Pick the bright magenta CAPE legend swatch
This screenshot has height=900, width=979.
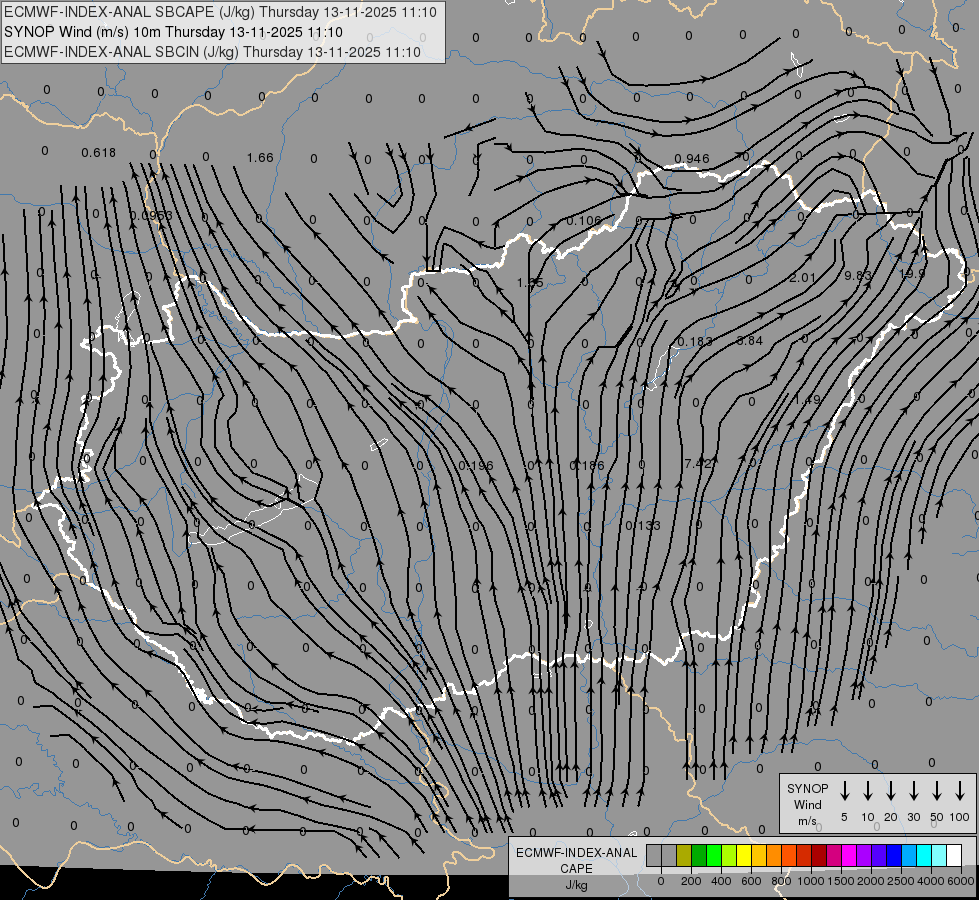click(849, 855)
